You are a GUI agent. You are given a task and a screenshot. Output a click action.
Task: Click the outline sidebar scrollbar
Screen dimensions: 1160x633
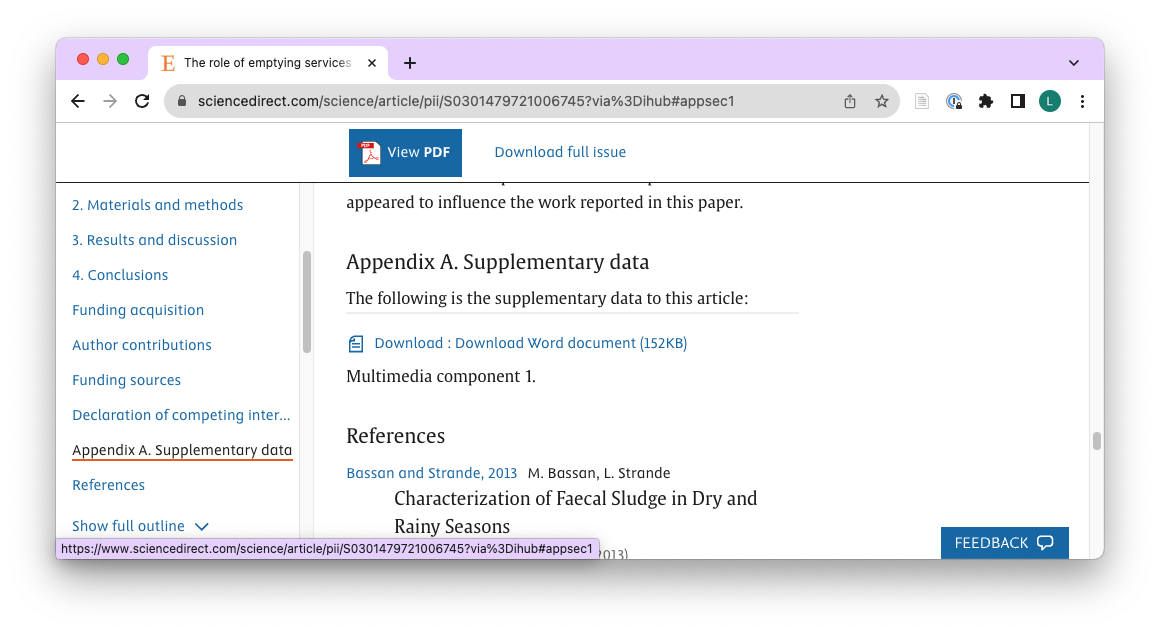(307, 300)
